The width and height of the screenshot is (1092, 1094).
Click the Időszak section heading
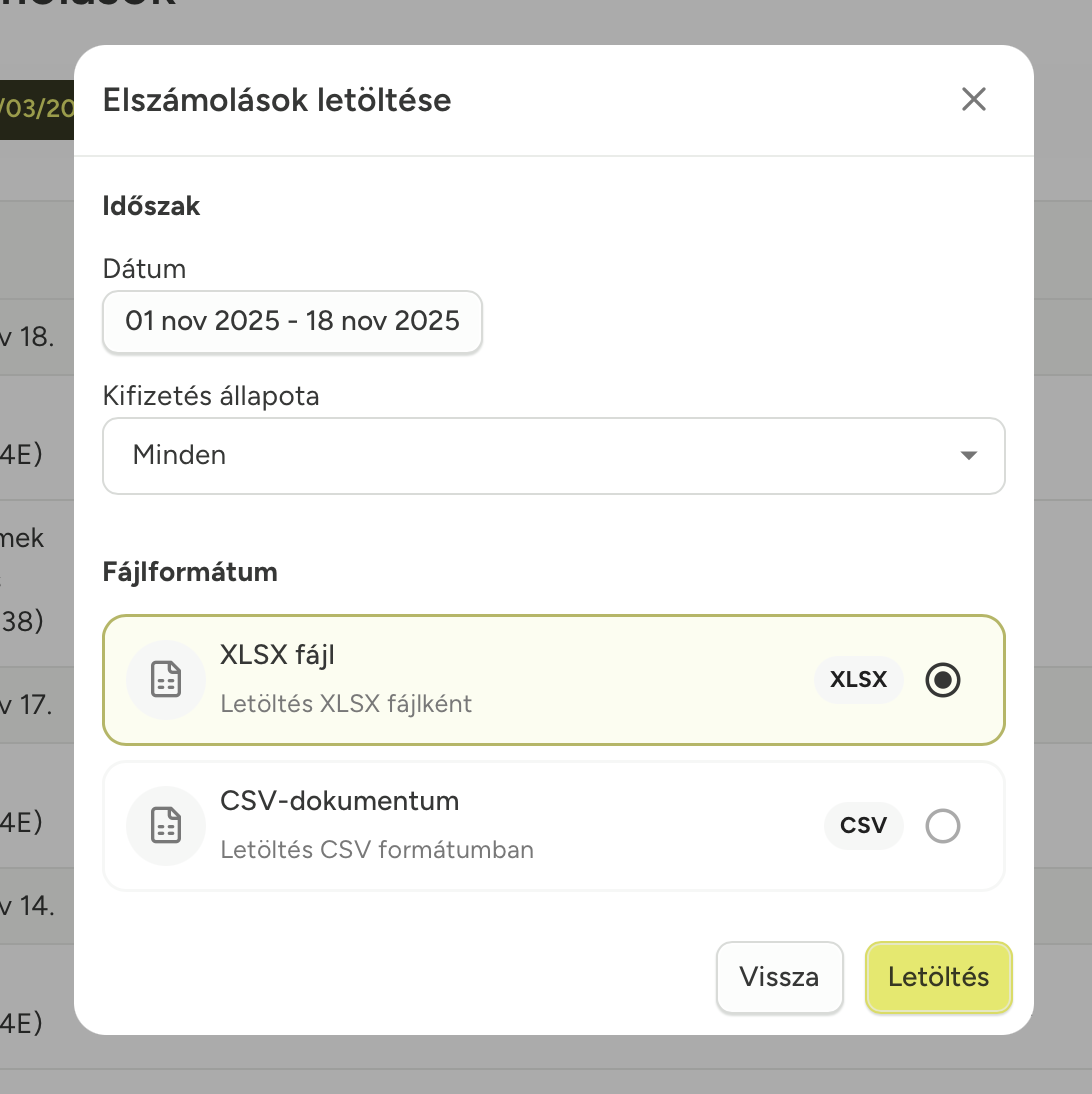pos(152,206)
